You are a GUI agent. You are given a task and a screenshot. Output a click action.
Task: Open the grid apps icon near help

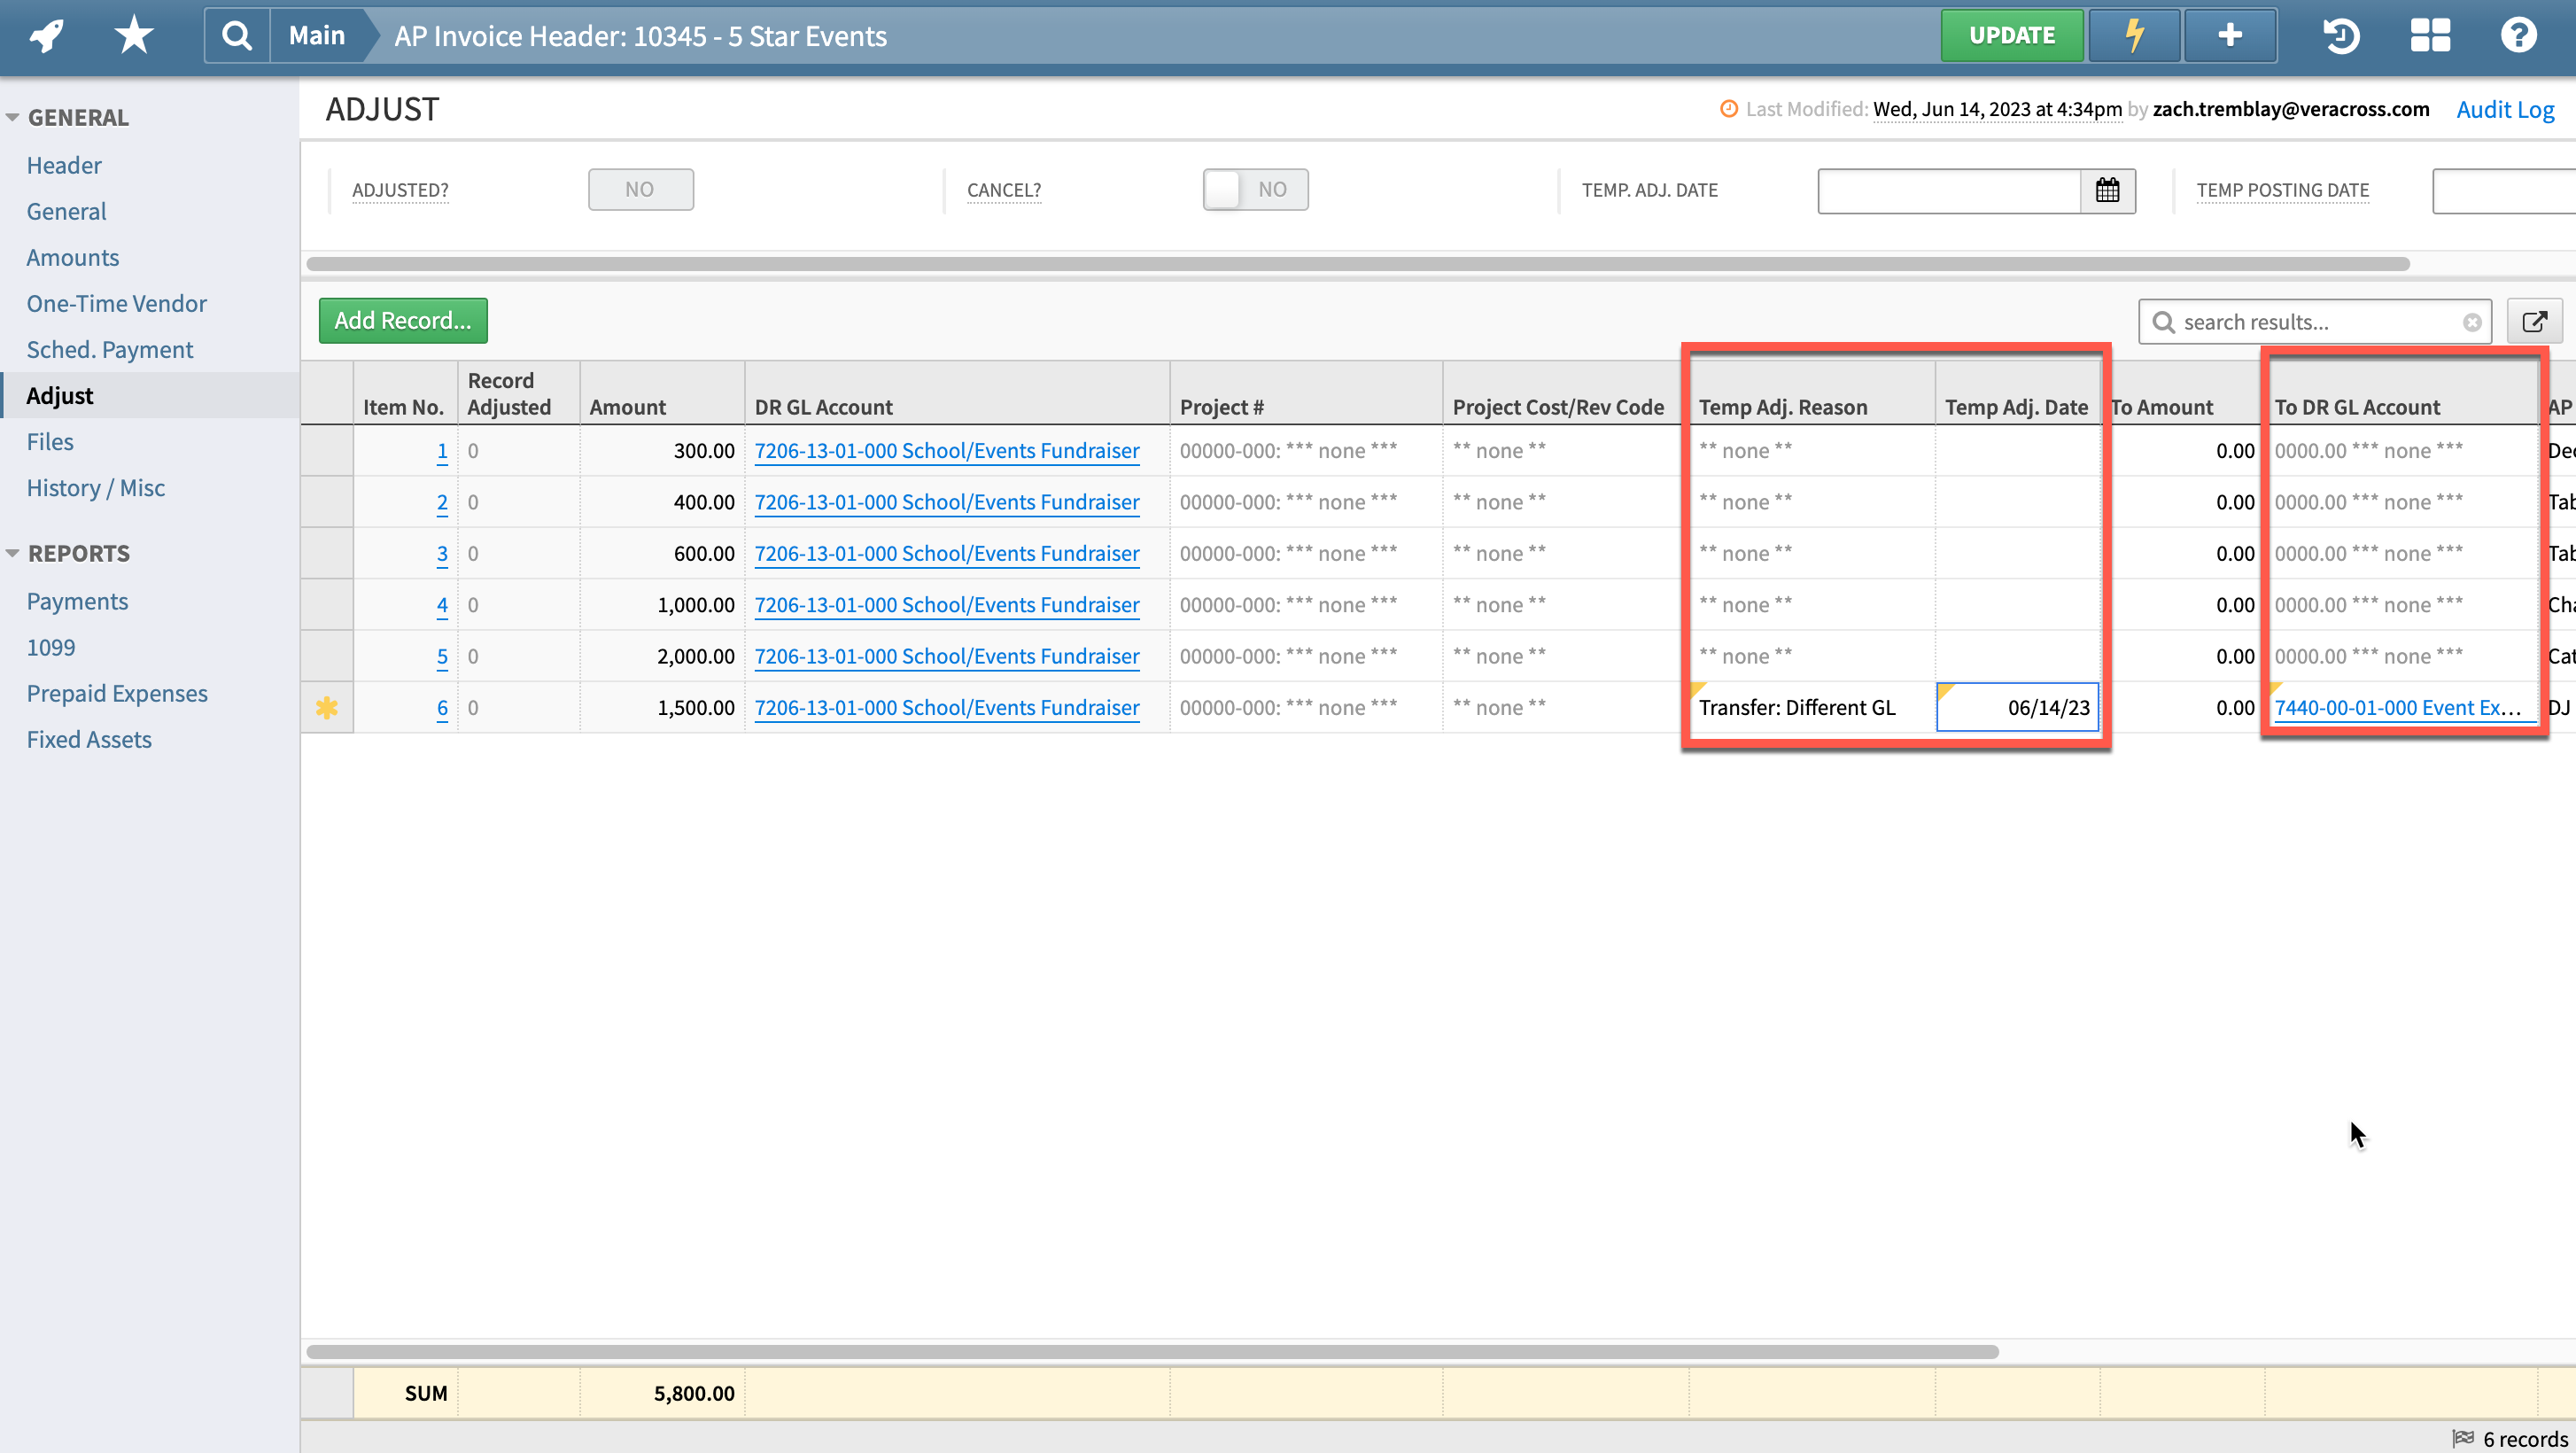coord(2430,36)
